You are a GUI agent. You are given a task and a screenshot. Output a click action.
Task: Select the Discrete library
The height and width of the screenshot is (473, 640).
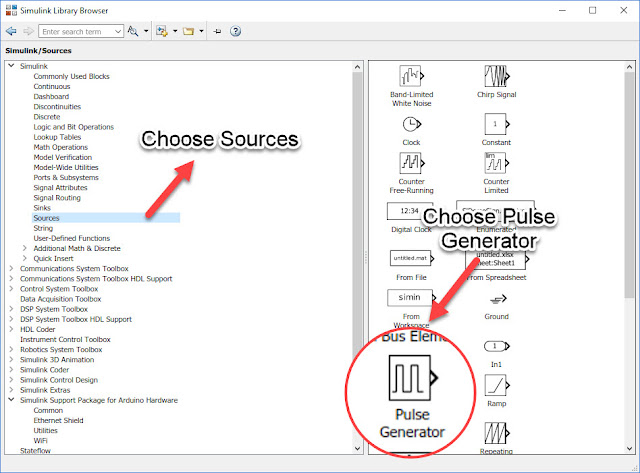tap(47, 117)
